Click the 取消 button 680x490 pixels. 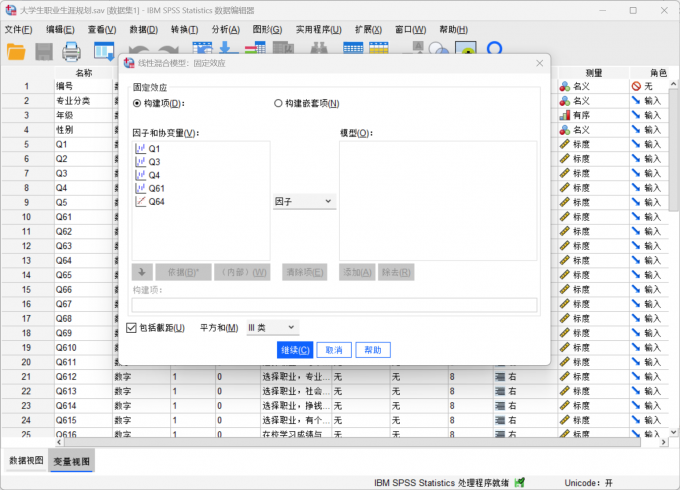click(x=334, y=350)
